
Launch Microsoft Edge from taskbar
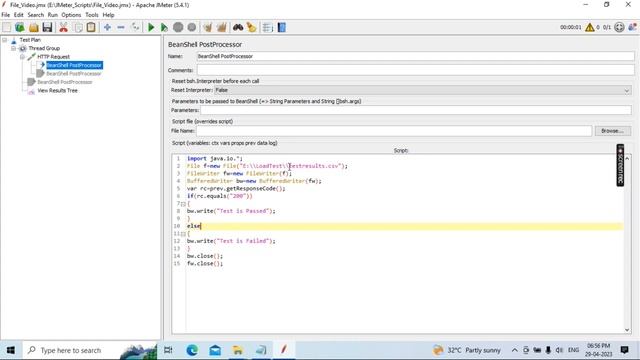pos(192,350)
